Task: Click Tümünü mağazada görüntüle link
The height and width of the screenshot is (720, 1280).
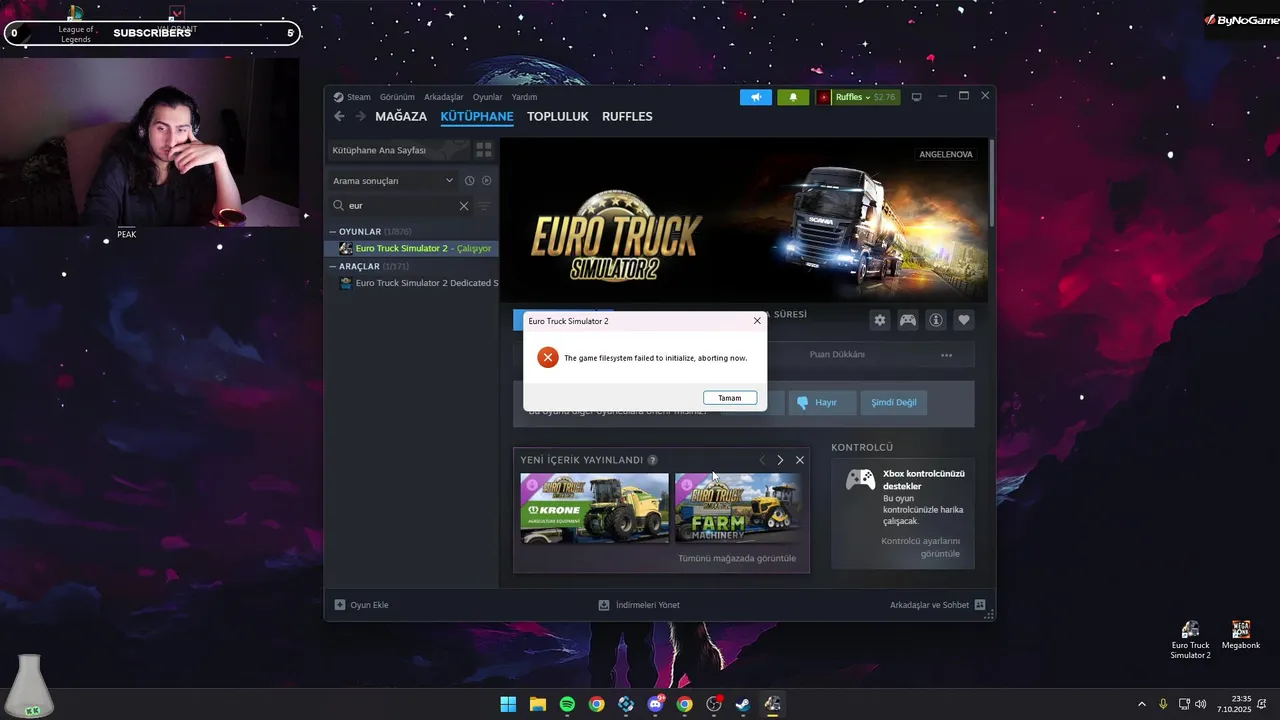Action: [737, 558]
